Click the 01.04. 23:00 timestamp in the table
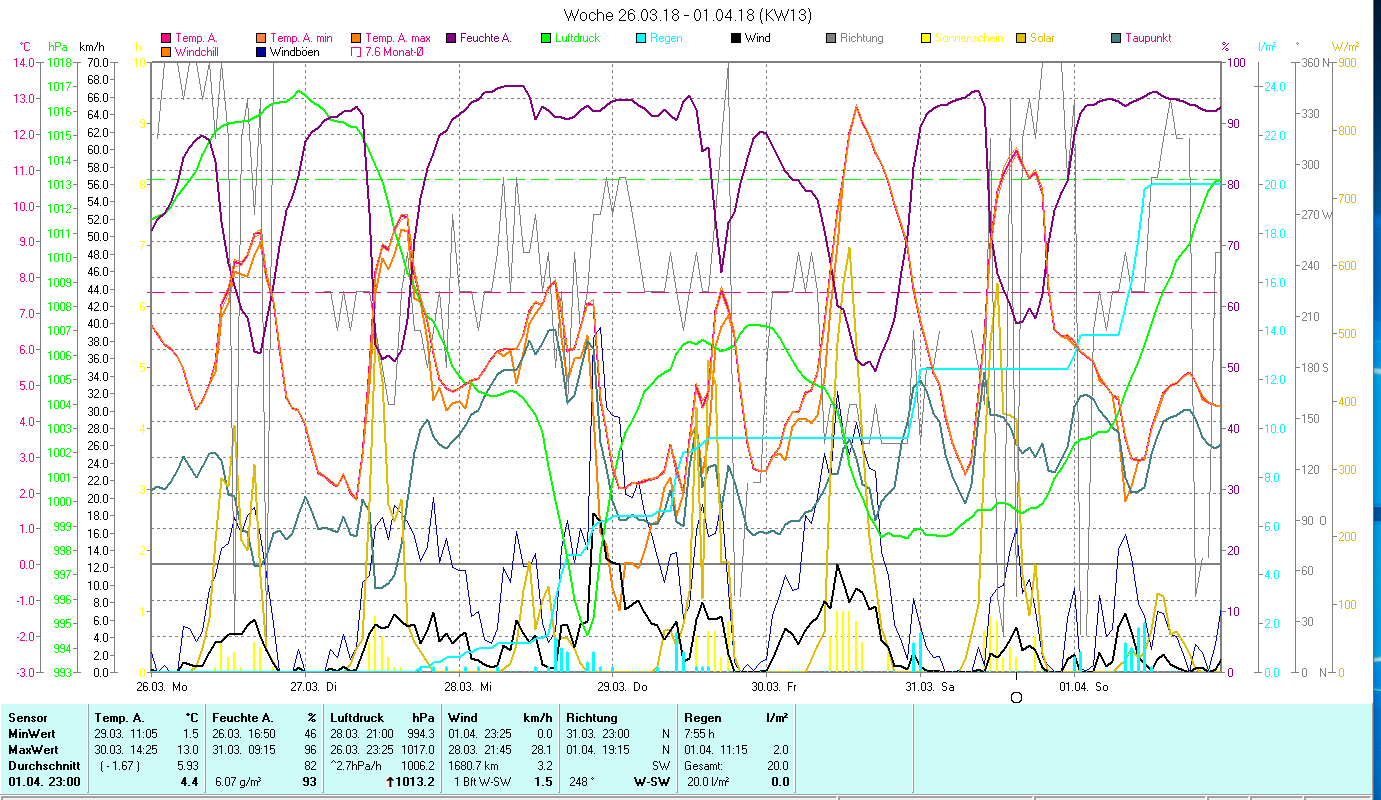Image resolution: width=1381 pixels, height=800 pixels. click(44, 781)
